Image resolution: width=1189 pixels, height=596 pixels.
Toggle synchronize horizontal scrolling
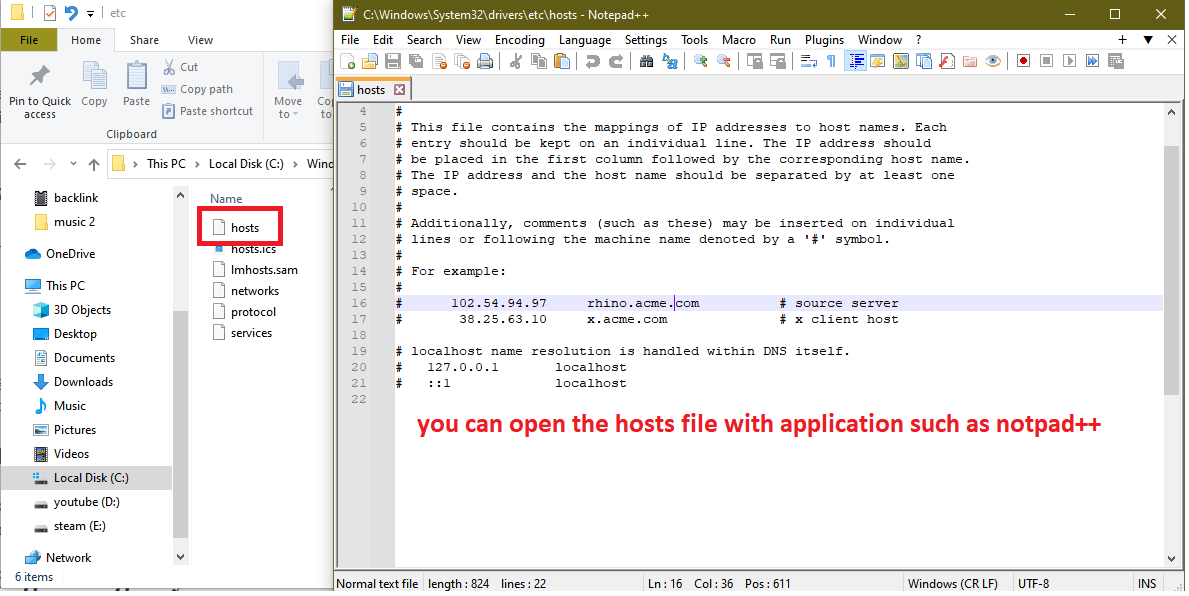[778, 61]
